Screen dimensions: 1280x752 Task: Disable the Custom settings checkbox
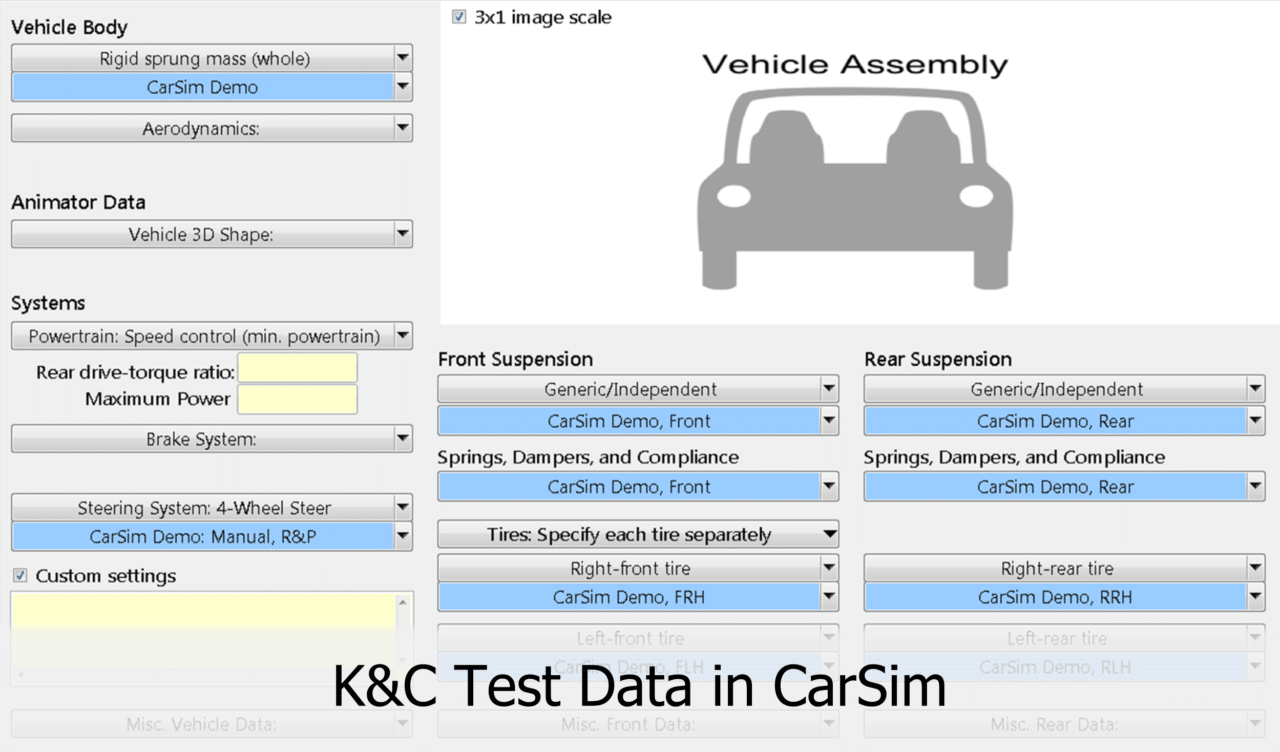[22, 576]
